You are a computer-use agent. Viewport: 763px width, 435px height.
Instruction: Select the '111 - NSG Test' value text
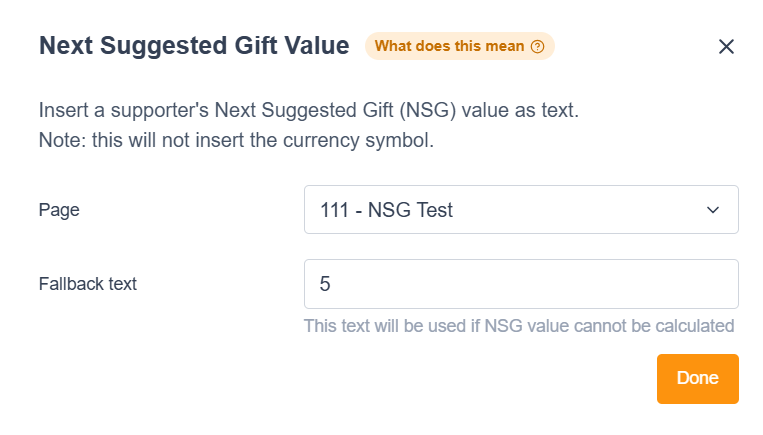386,210
